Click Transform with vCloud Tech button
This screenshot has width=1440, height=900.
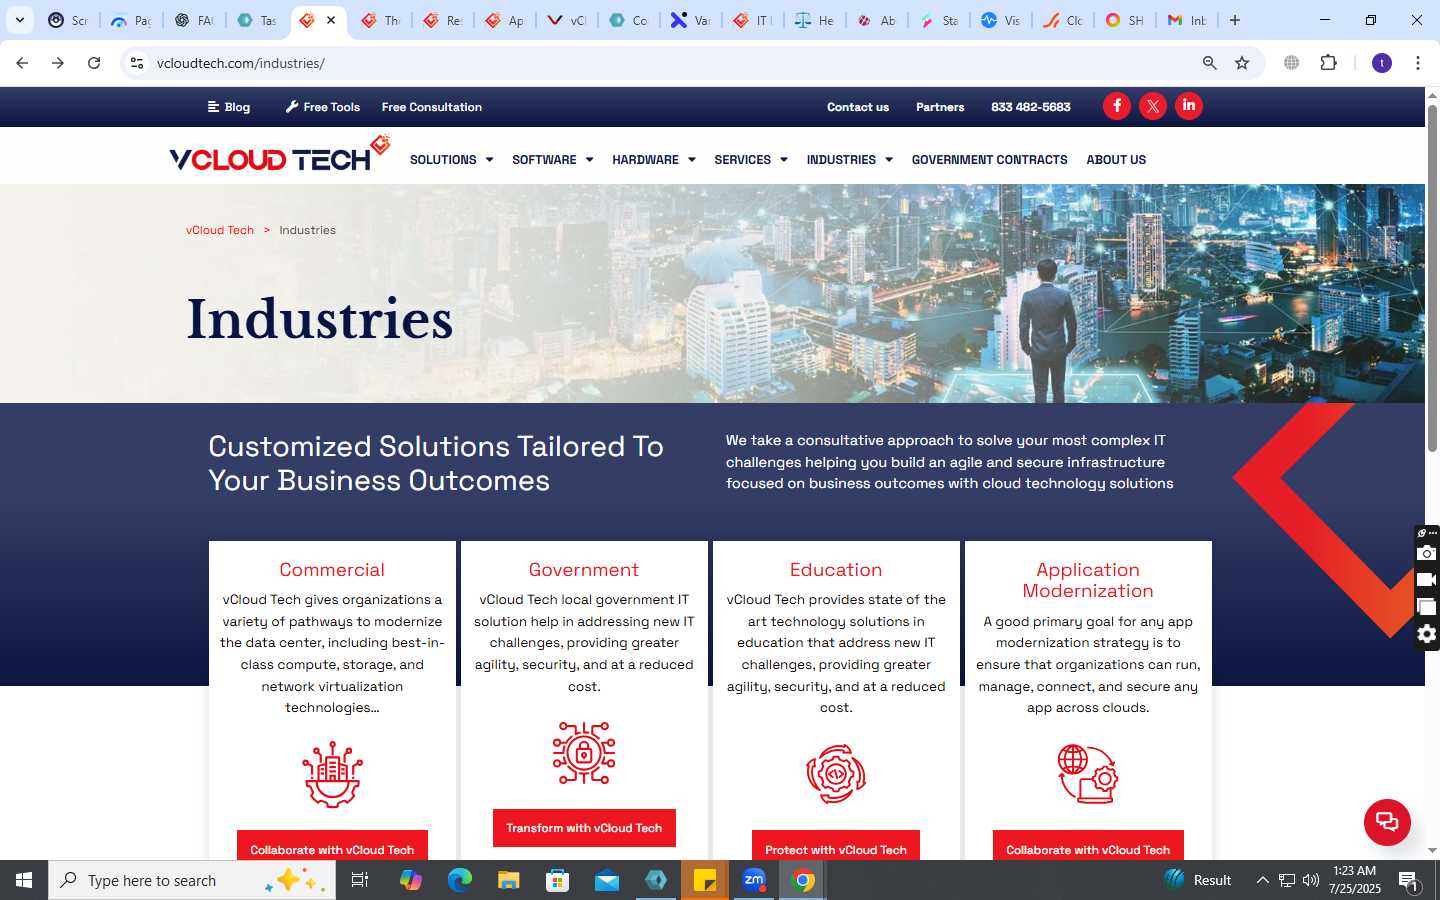pyautogui.click(x=584, y=828)
